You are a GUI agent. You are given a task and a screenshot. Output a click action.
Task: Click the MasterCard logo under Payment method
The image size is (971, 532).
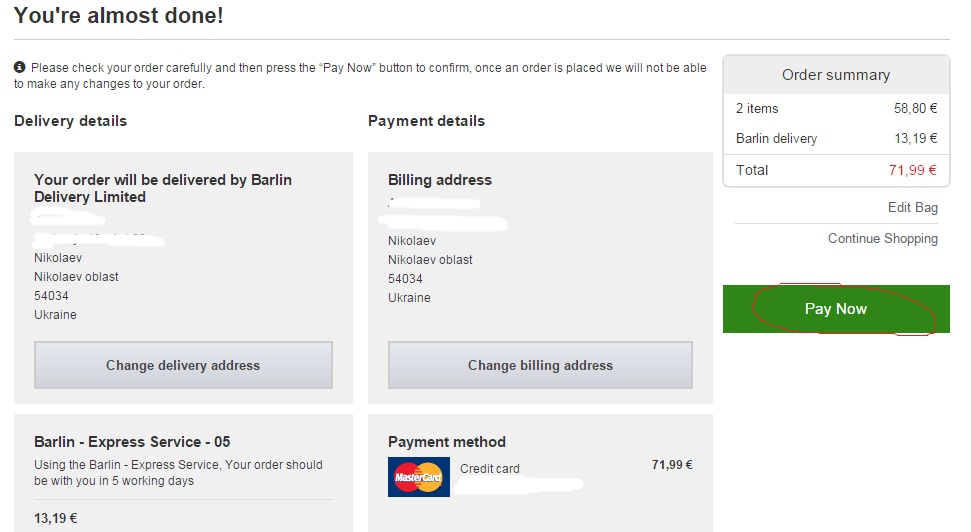418,478
